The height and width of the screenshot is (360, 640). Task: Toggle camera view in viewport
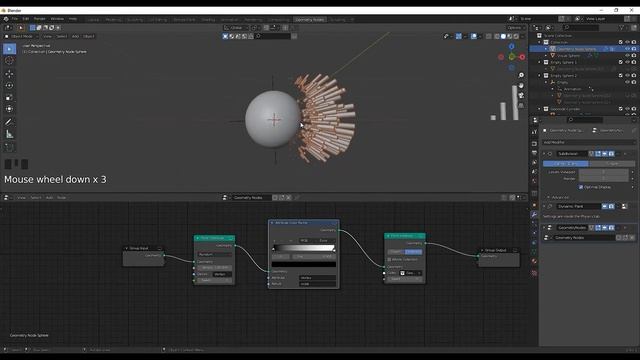(521, 96)
